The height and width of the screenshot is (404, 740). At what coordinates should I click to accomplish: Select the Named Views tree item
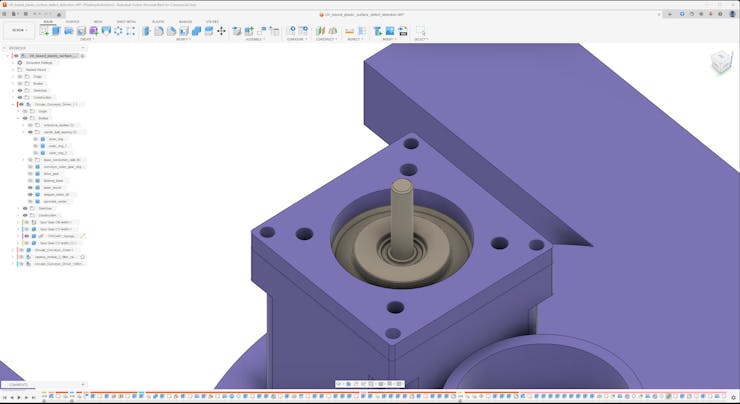tap(36, 69)
